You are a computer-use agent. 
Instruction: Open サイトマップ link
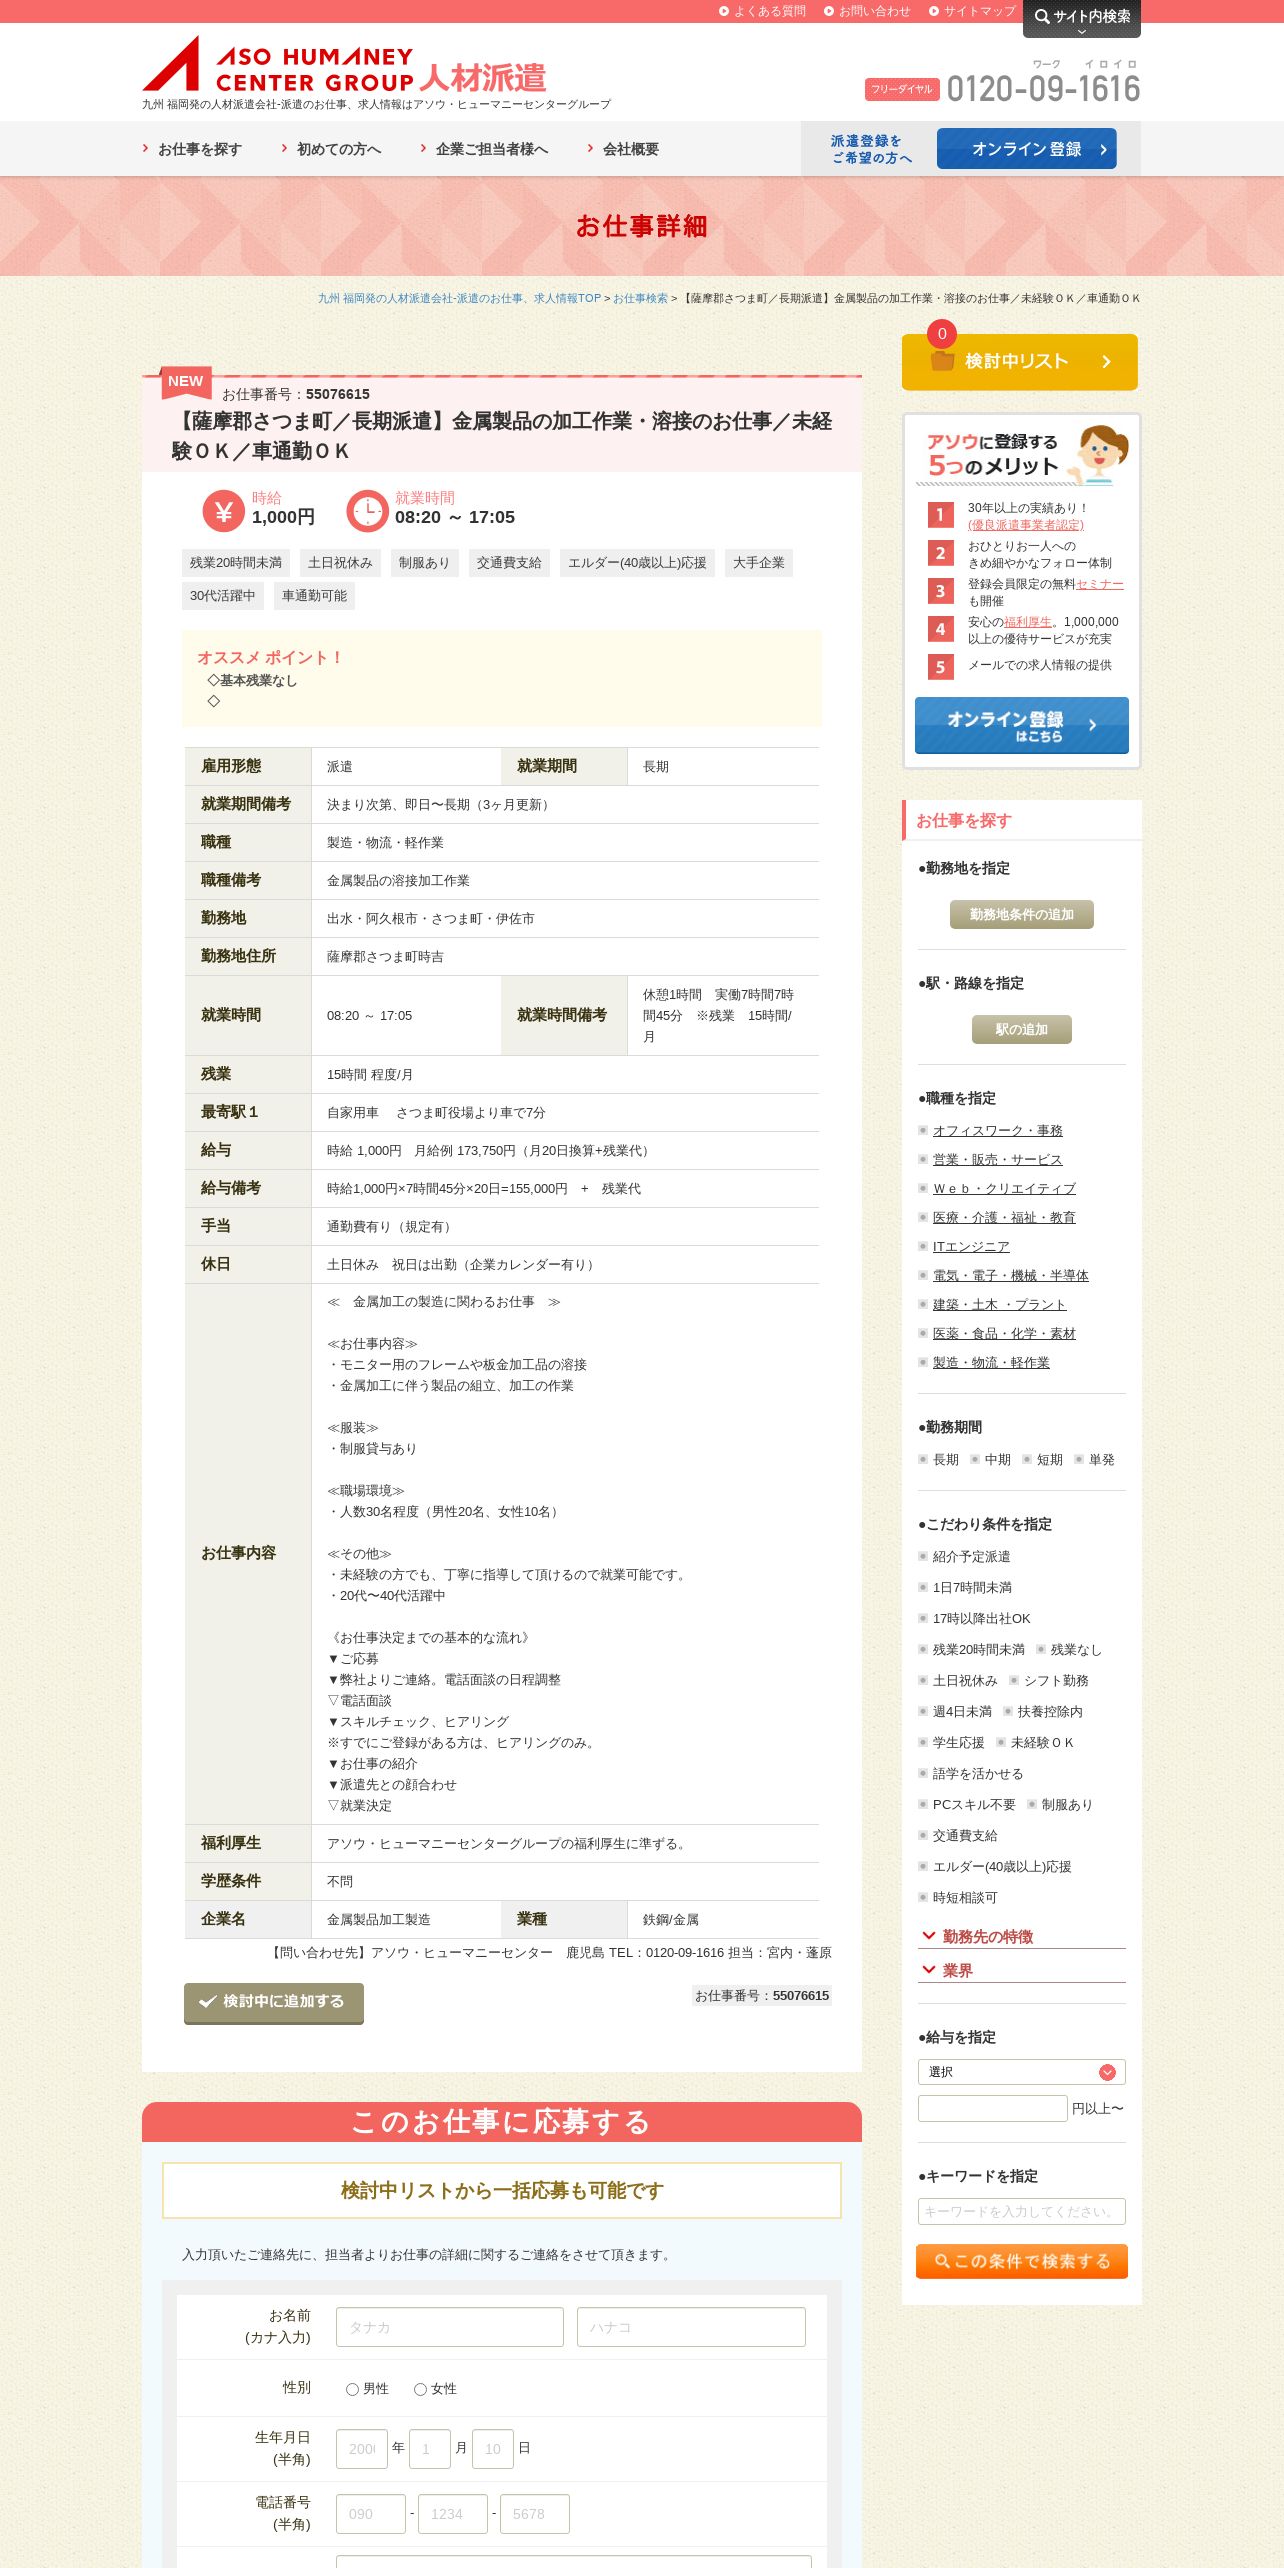tap(979, 11)
